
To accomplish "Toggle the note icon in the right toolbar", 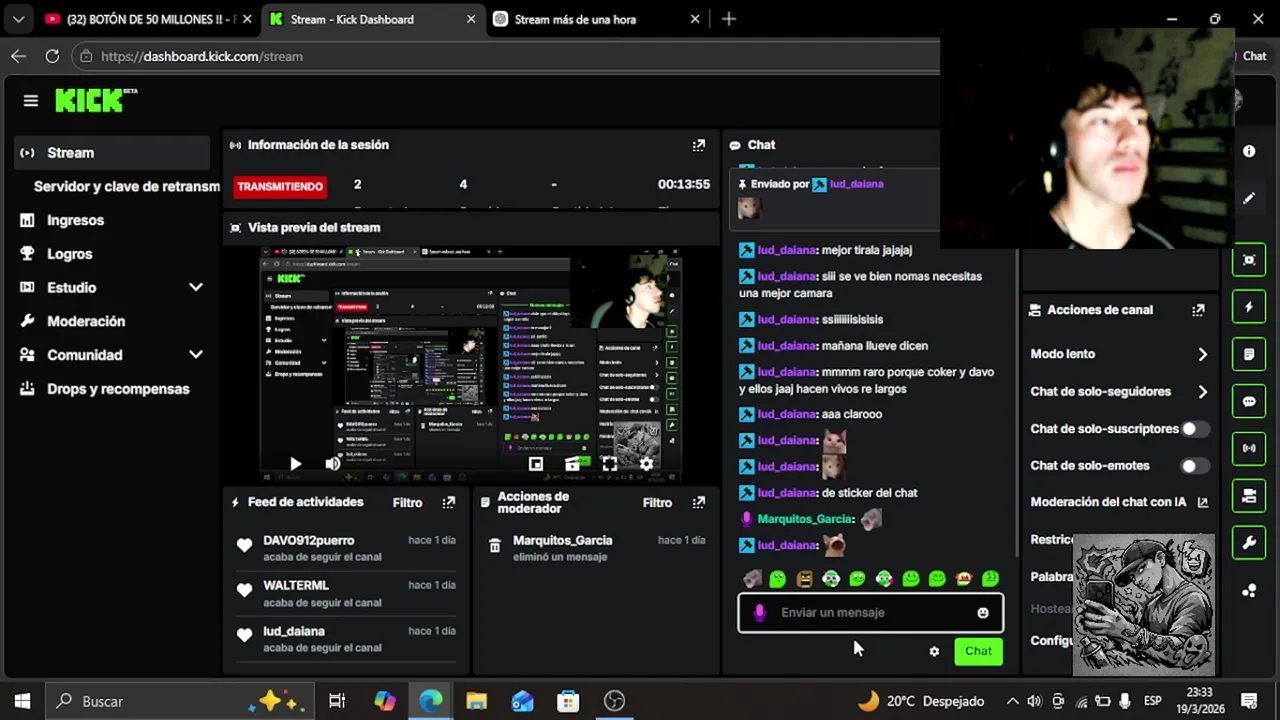I will (x=1249, y=354).
